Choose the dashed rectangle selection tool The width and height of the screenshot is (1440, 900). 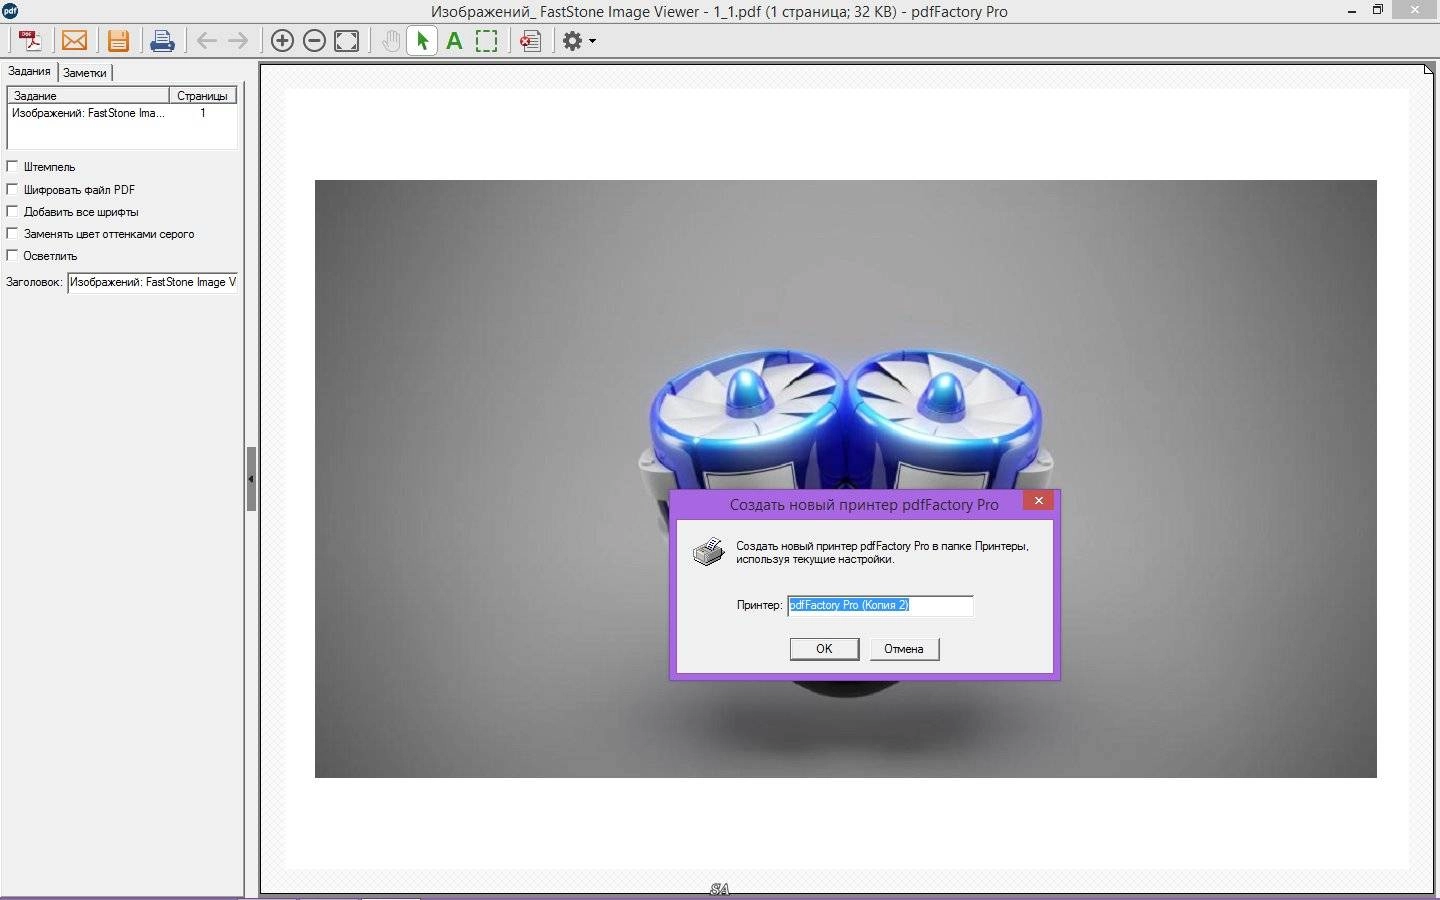tap(487, 41)
